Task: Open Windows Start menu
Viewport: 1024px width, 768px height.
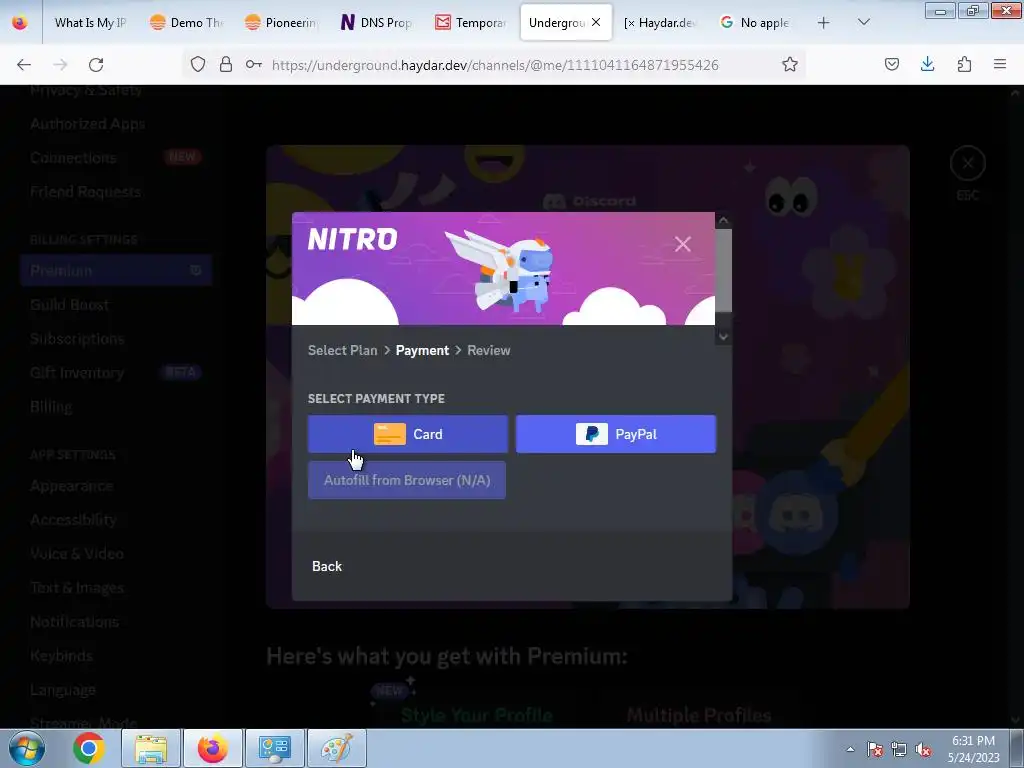Action: tap(26, 748)
